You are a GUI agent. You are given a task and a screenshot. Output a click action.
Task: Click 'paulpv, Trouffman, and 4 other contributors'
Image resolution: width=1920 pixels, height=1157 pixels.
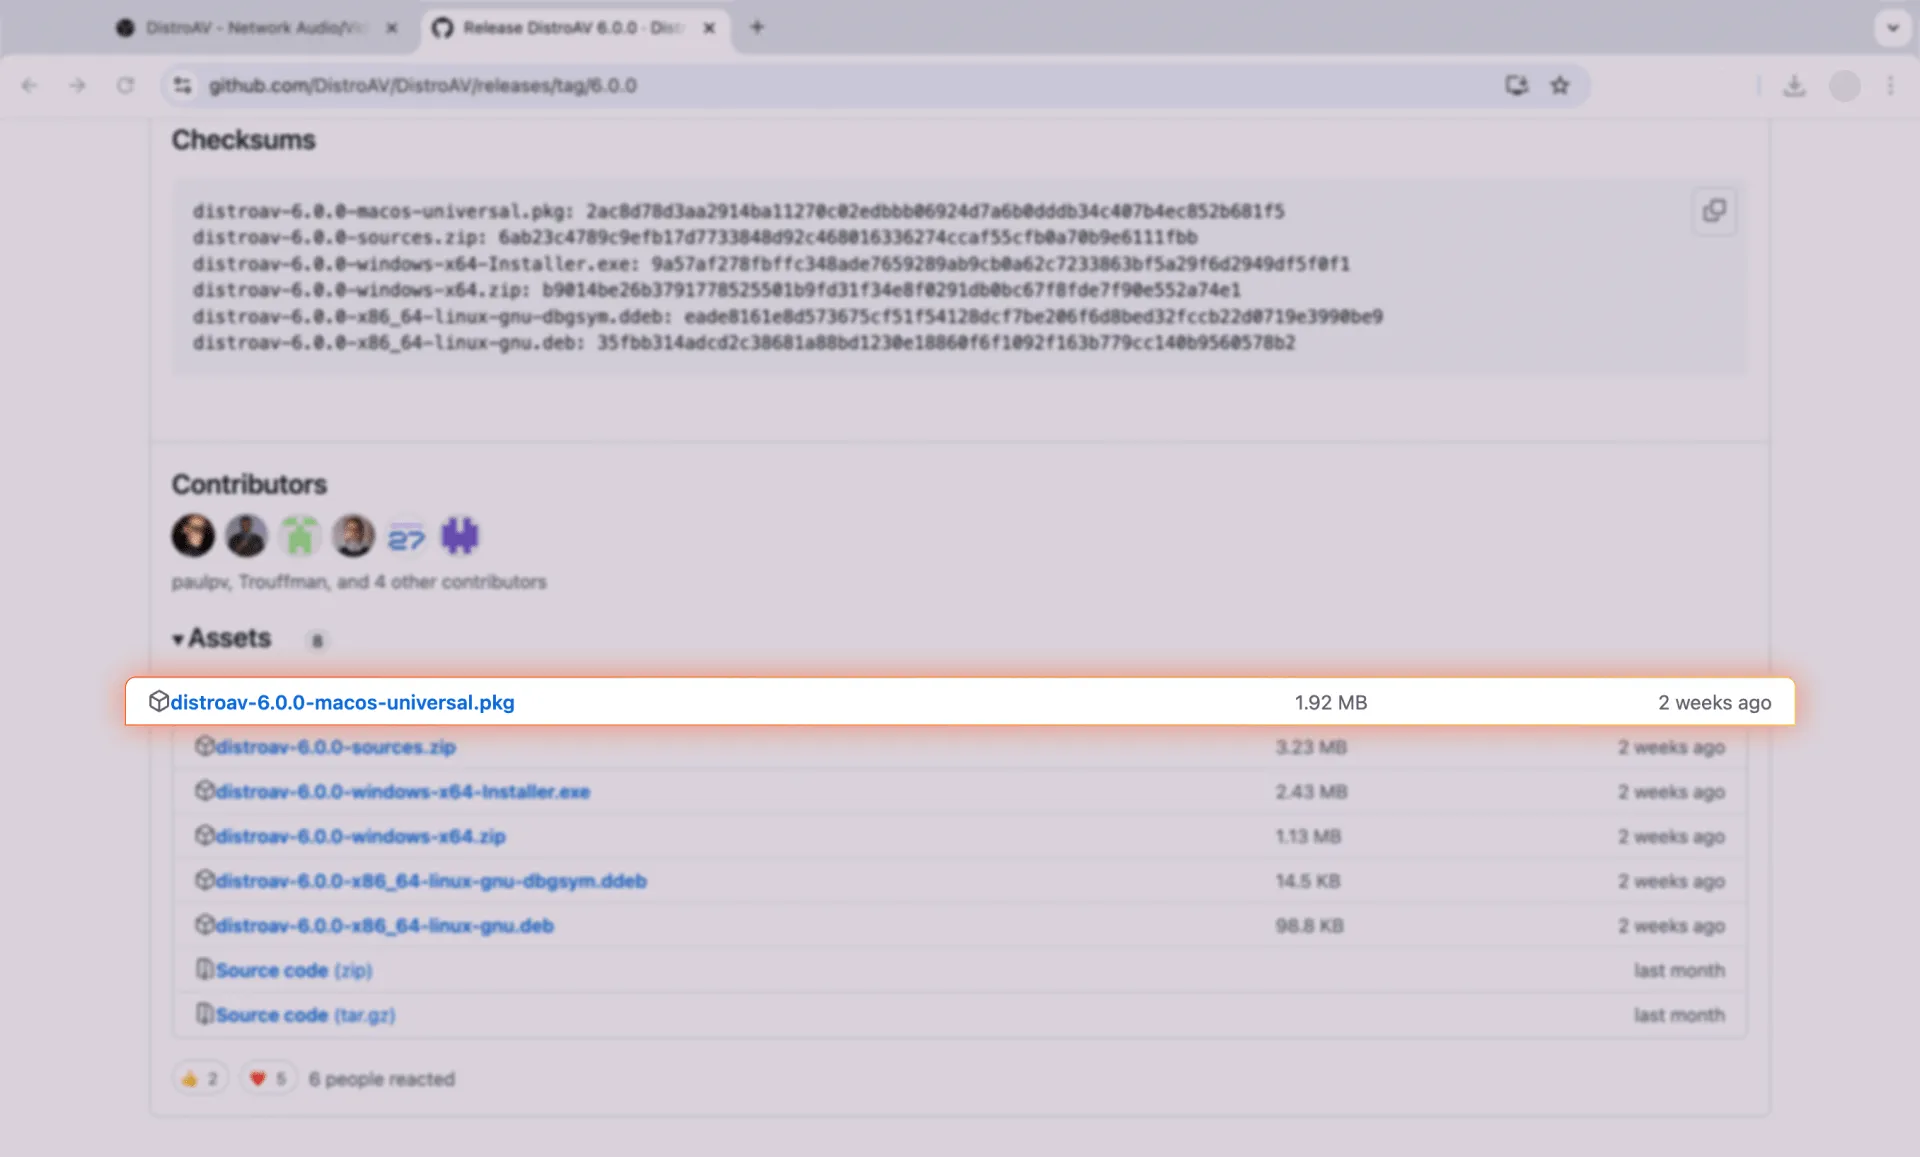point(359,582)
